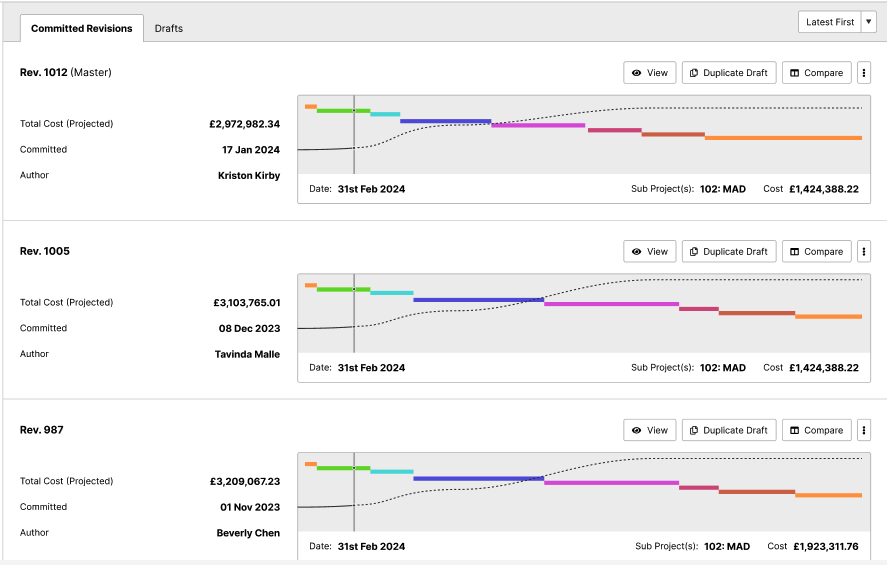This screenshot has width=887, height=565.
Task: Select the magenta bar in Rev. 987 timeline
Action: [610, 483]
